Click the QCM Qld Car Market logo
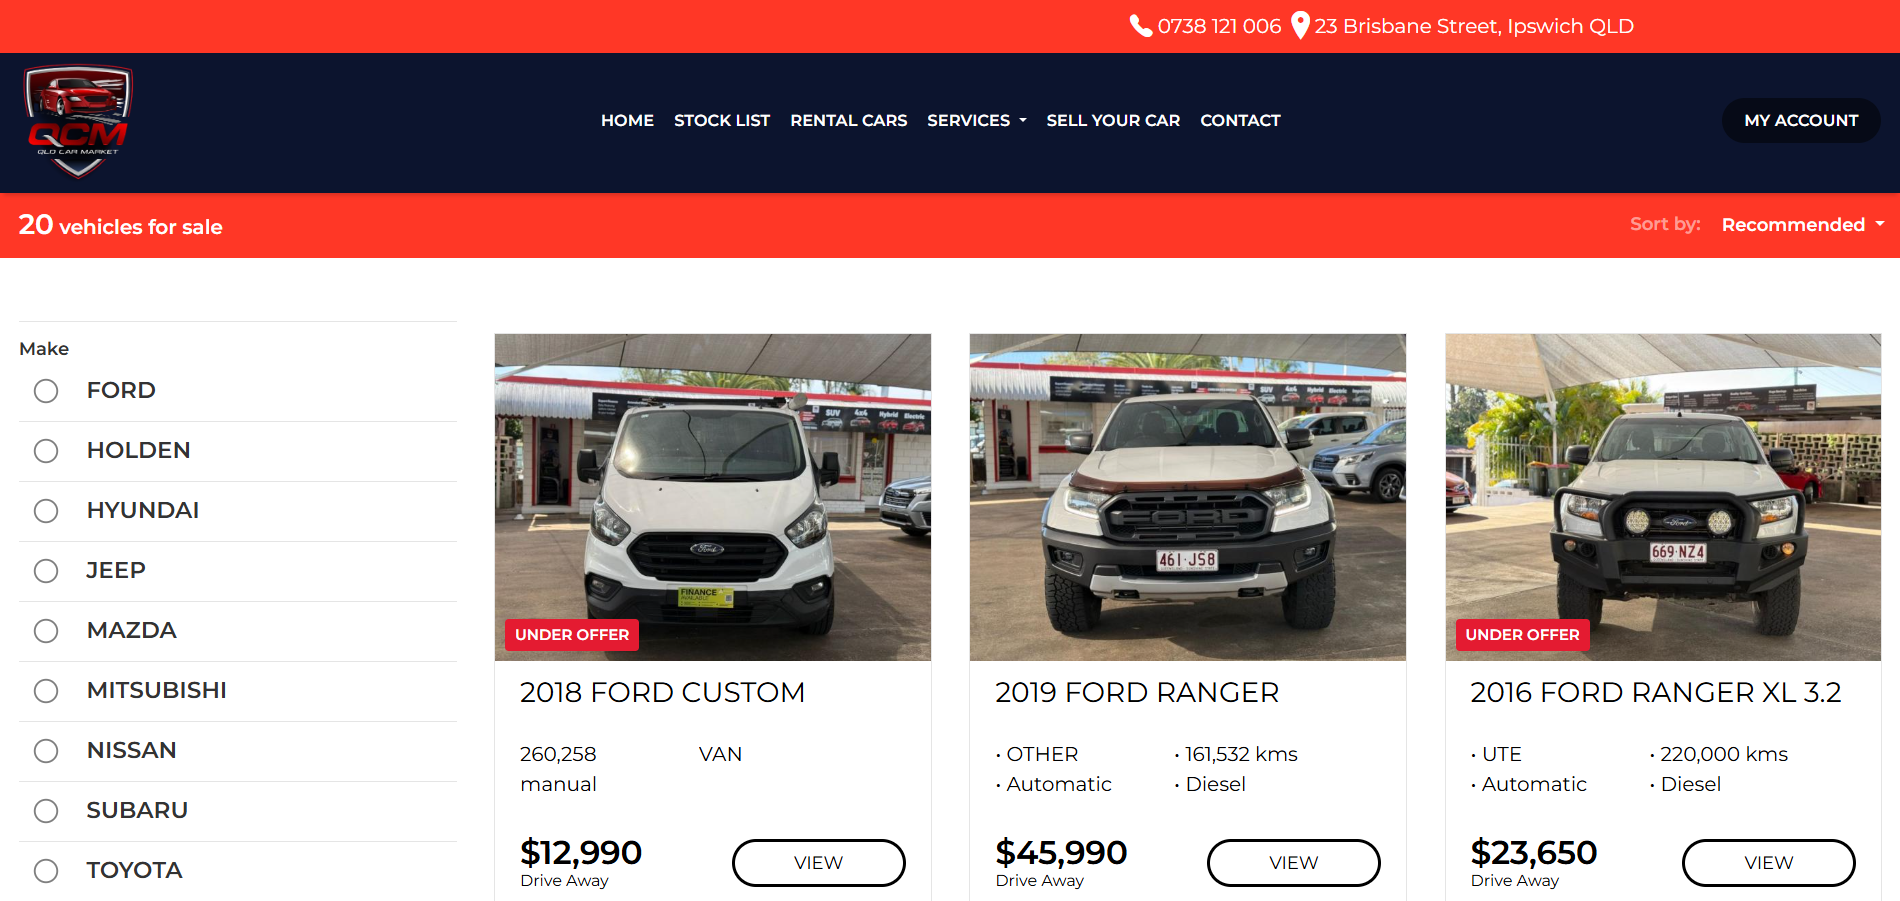1900x901 pixels. [x=78, y=122]
